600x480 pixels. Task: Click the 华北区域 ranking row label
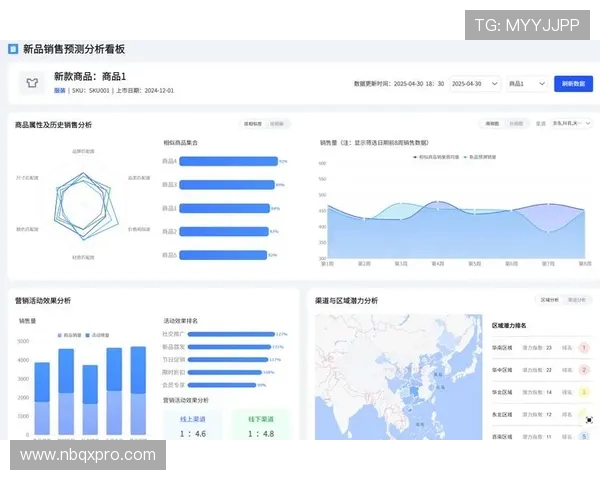[502, 392]
